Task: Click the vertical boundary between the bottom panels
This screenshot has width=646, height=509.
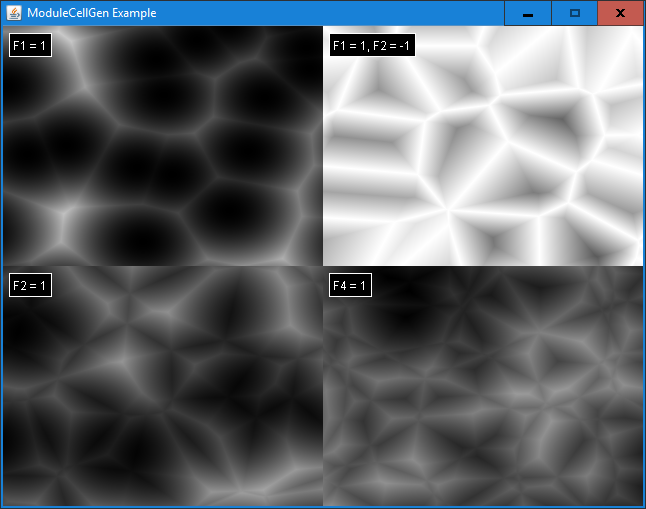Action: click(x=323, y=390)
